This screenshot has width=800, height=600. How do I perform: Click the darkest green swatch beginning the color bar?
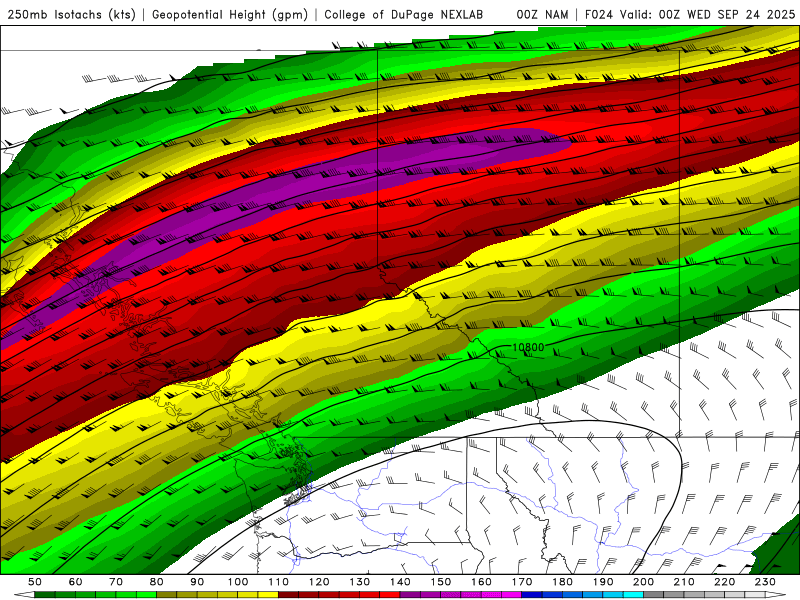pyautogui.click(x=45, y=594)
